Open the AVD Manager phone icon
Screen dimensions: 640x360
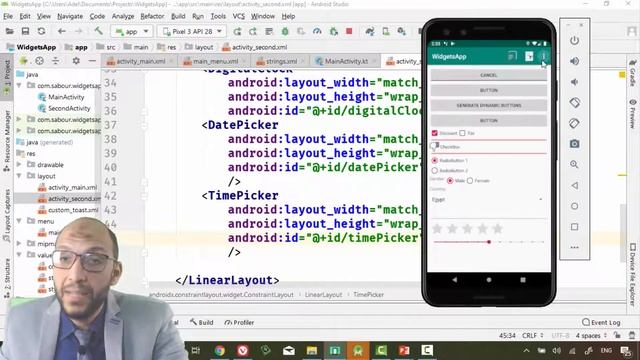click(x=385, y=31)
